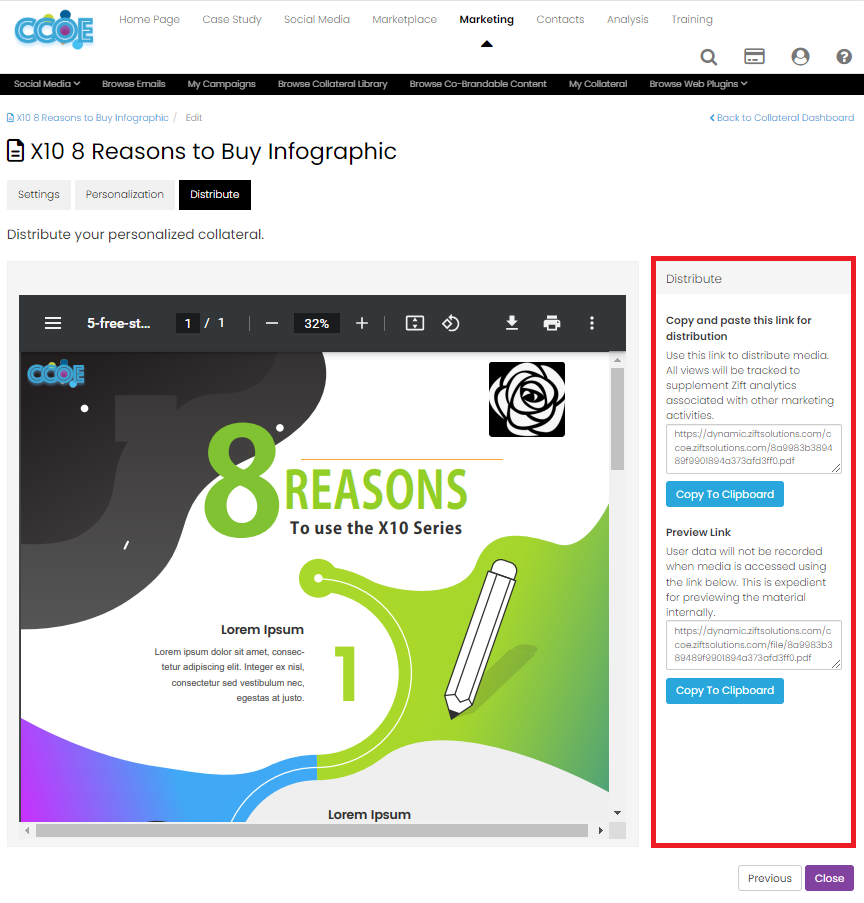Click the distribution link text box
Image resolution: width=864 pixels, height=903 pixels.
(753, 449)
